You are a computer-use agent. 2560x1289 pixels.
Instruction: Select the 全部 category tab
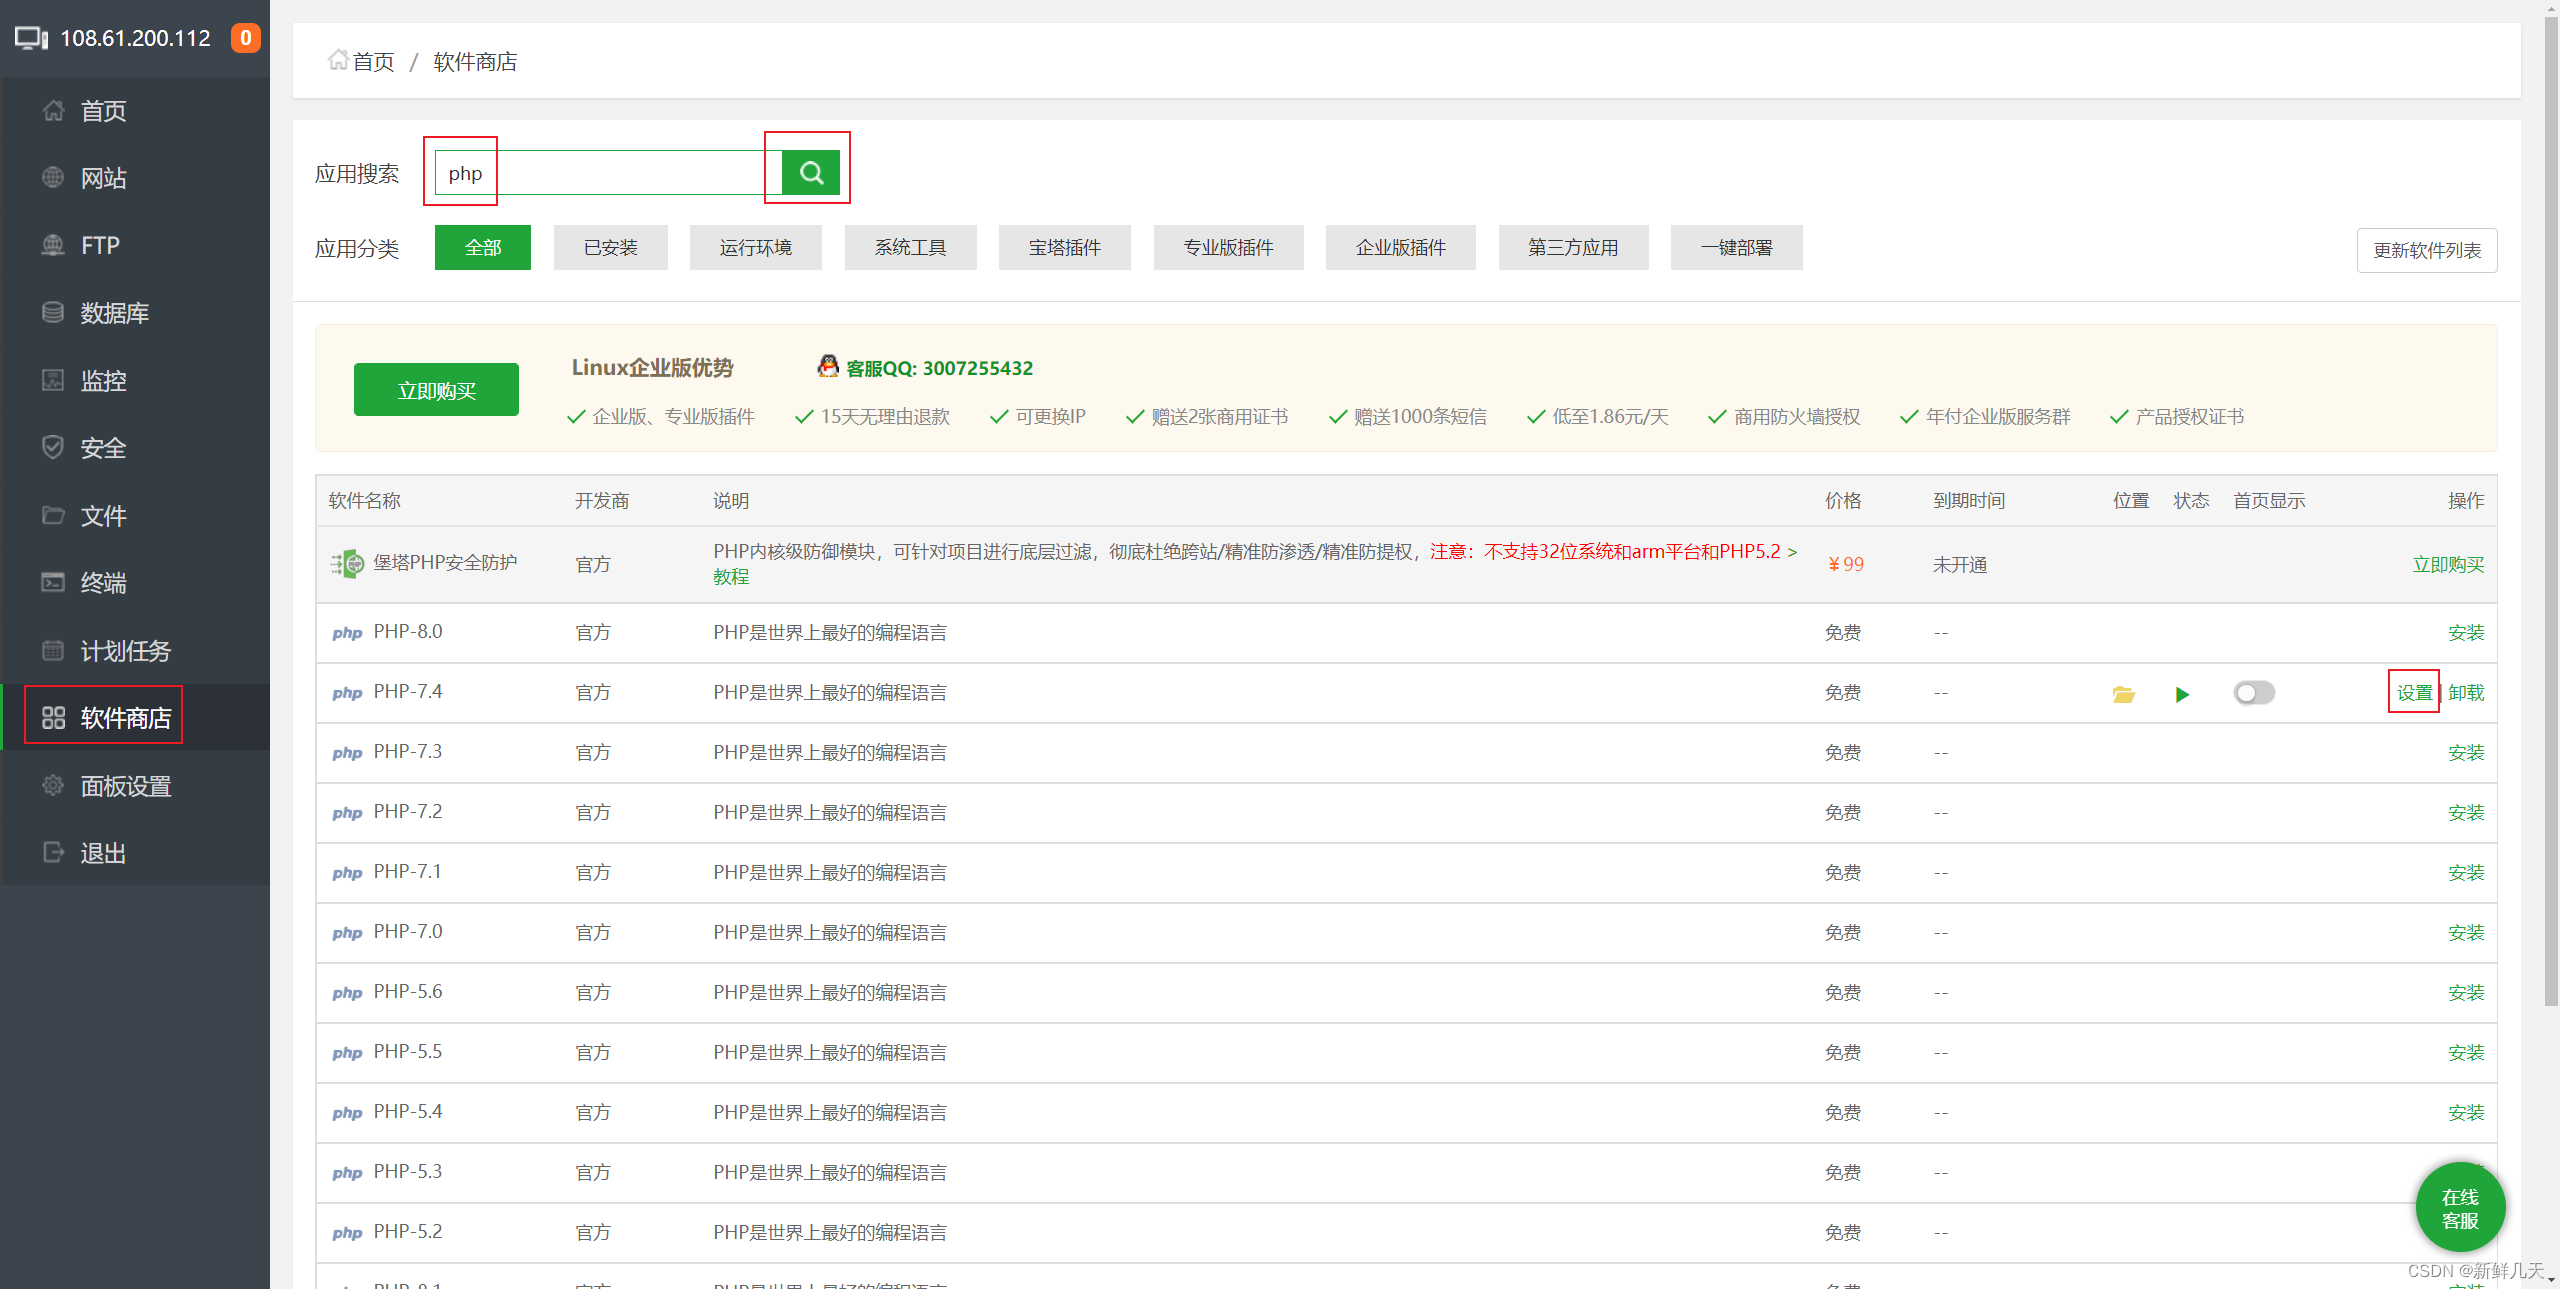(483, 247)
